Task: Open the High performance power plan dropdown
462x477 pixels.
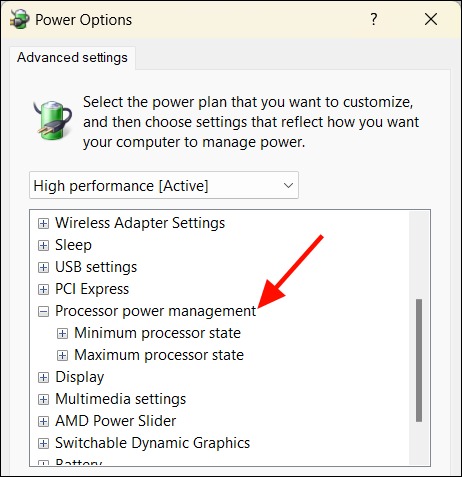Action: 164,185
